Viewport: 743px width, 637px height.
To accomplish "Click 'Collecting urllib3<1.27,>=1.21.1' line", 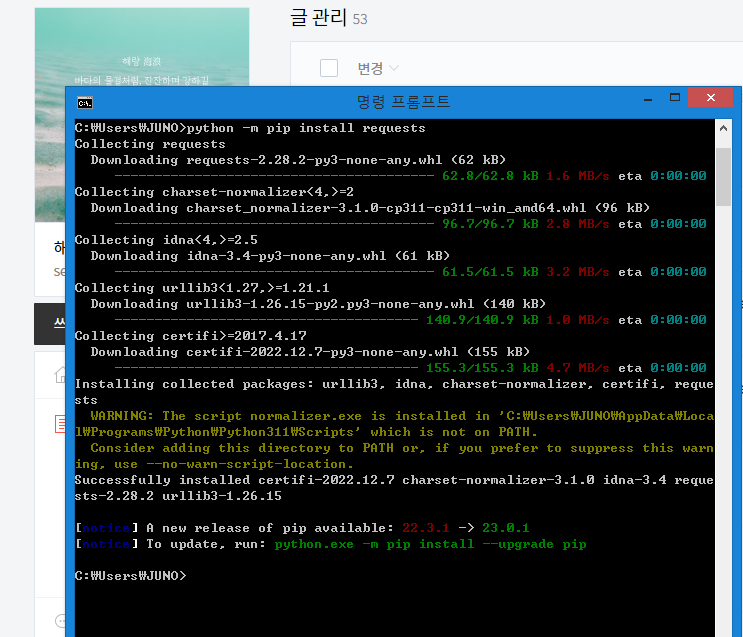I will [x=202, y=288].
